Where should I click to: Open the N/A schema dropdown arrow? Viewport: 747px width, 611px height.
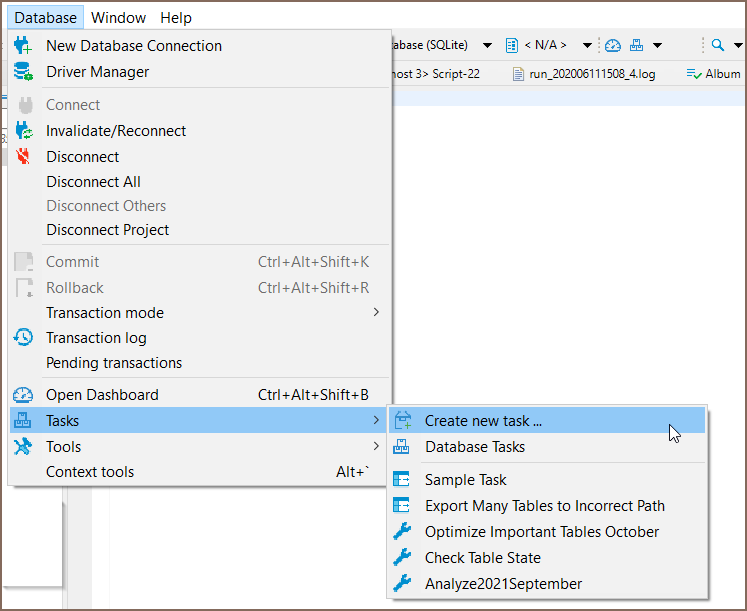click(587, 45)
